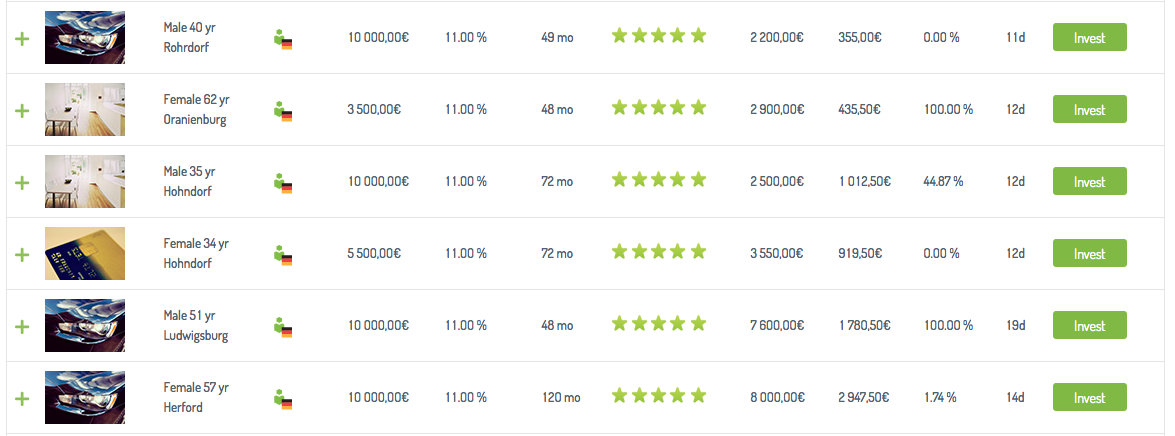Invest in the Female 62 yr Oranienburg loan
This screenshot has width=1175, height=436.
point(1089,110)
